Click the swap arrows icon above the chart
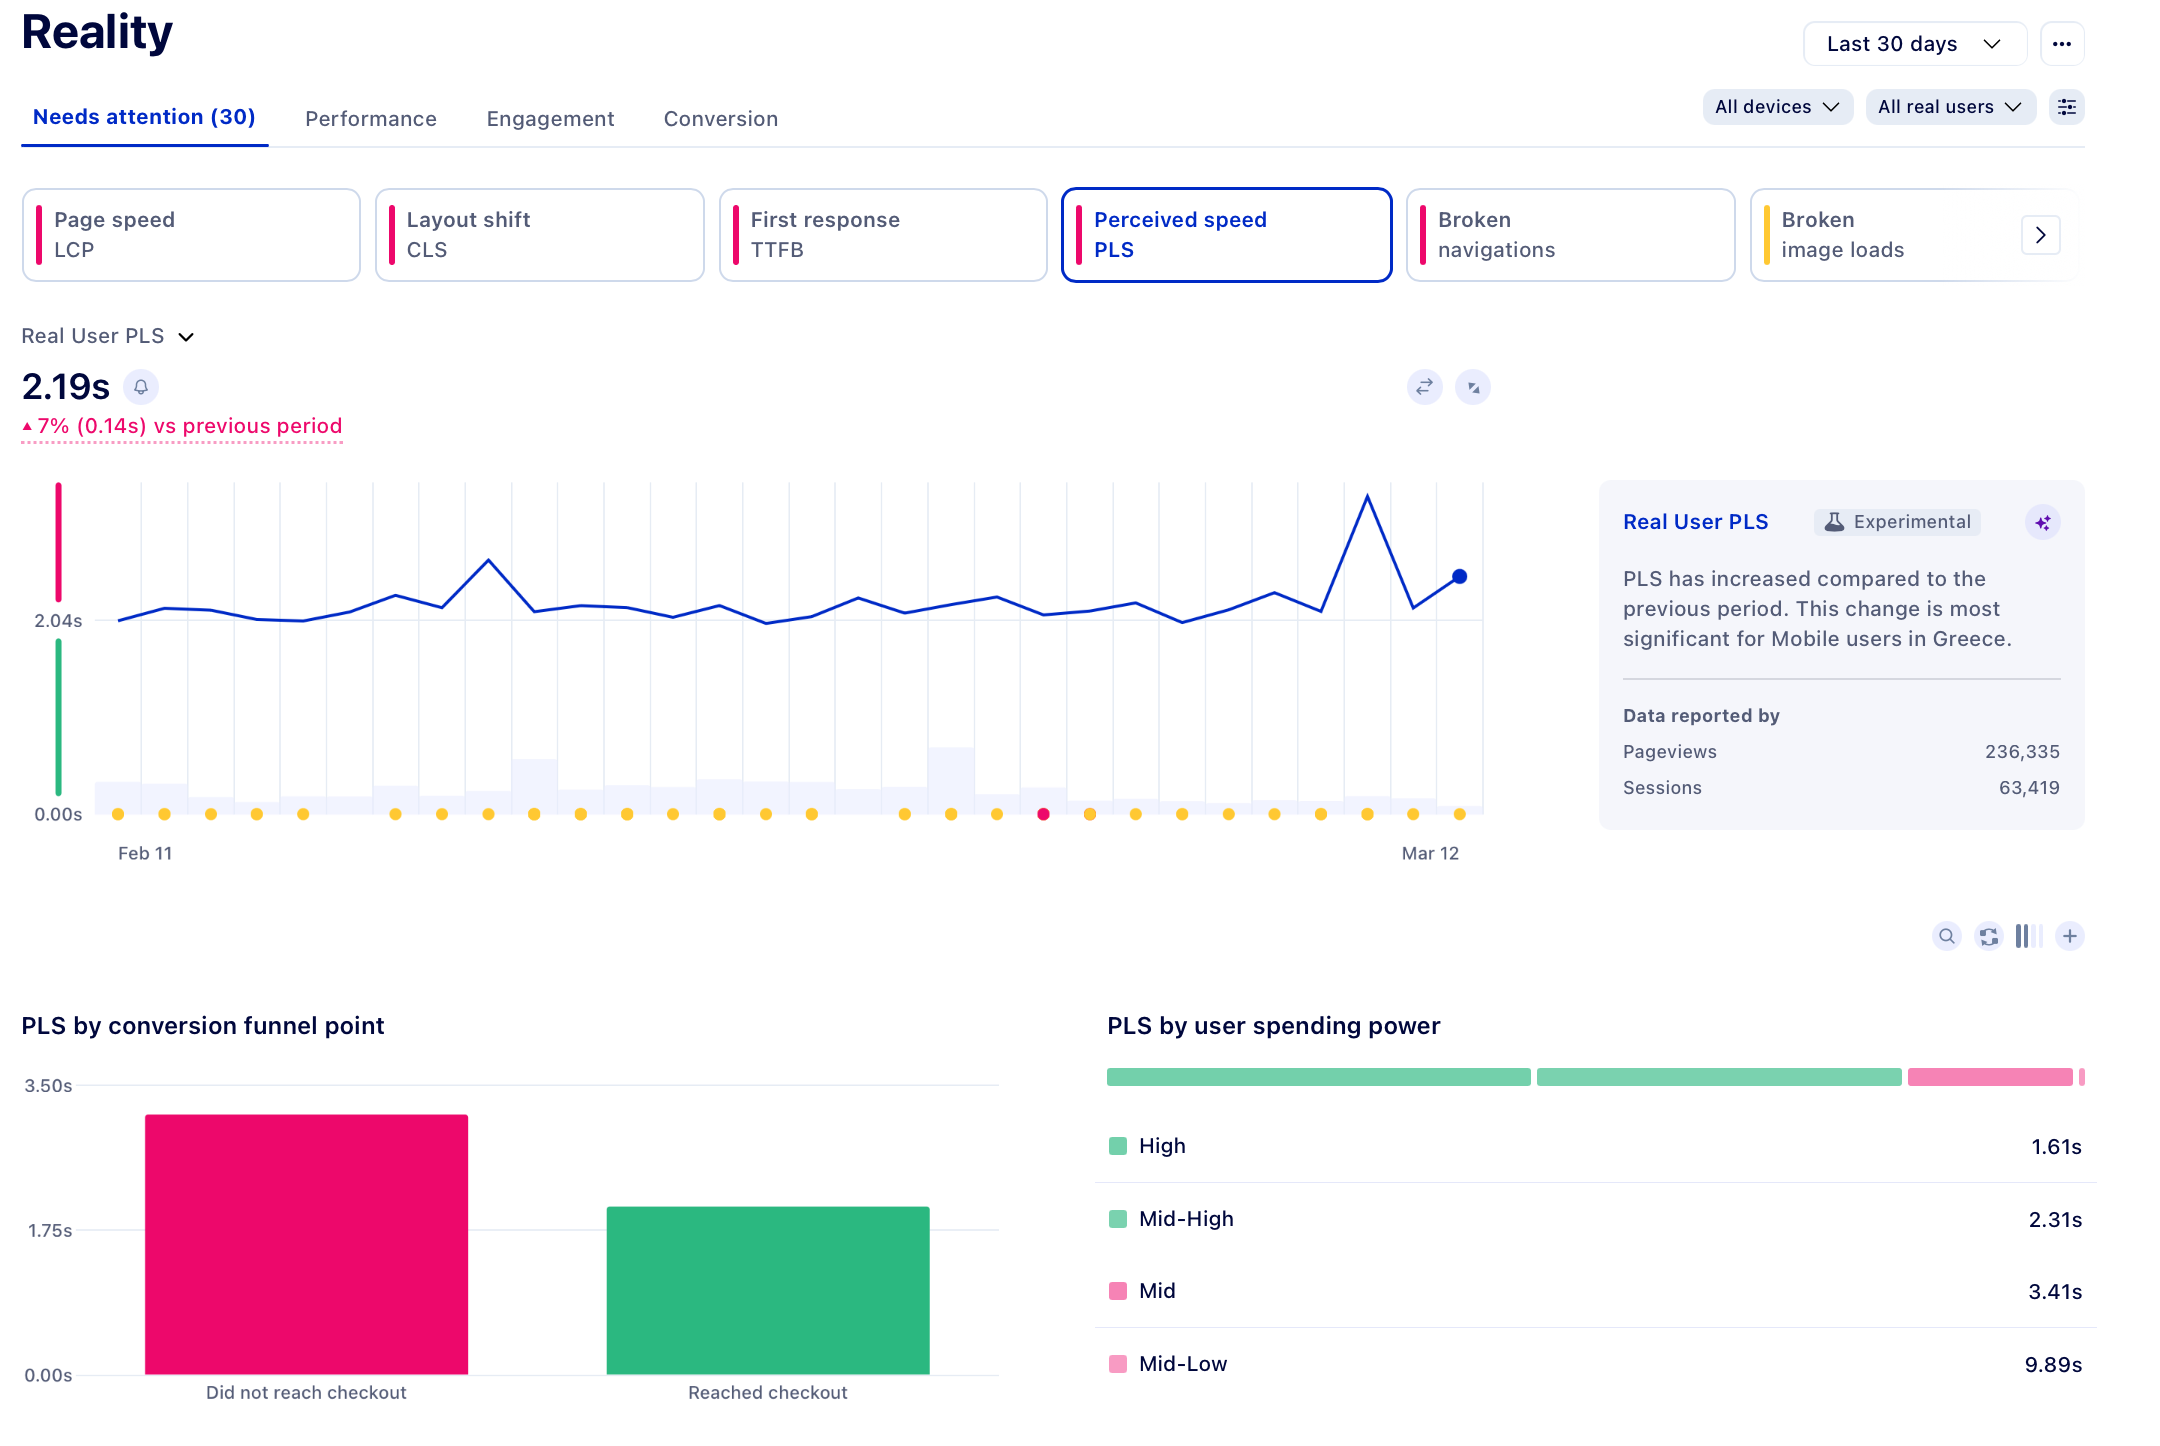Screen dimensions: 2160x1446 pos(1424,387)
